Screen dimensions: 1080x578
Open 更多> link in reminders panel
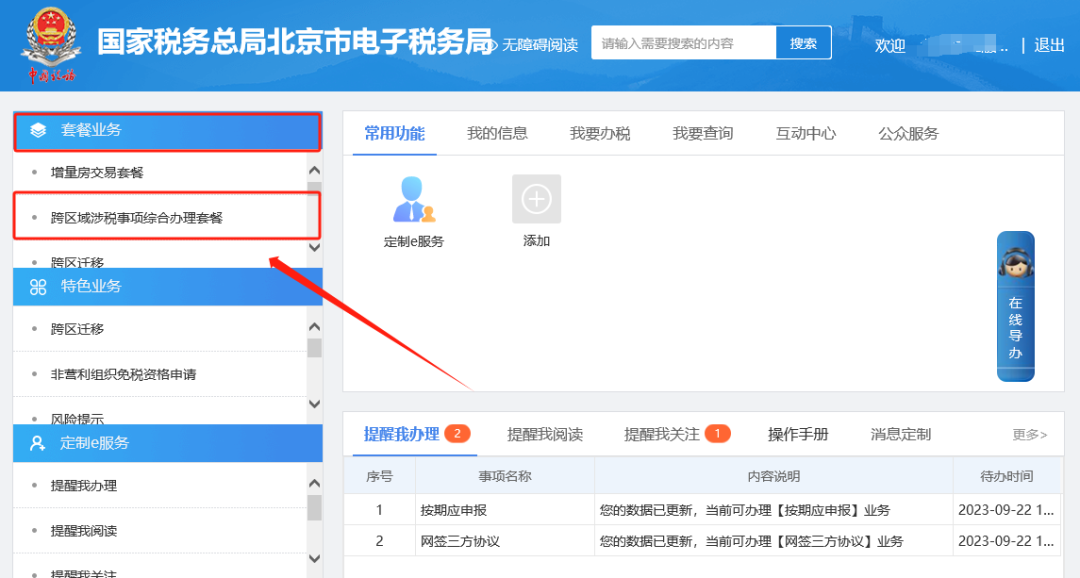1029,434
